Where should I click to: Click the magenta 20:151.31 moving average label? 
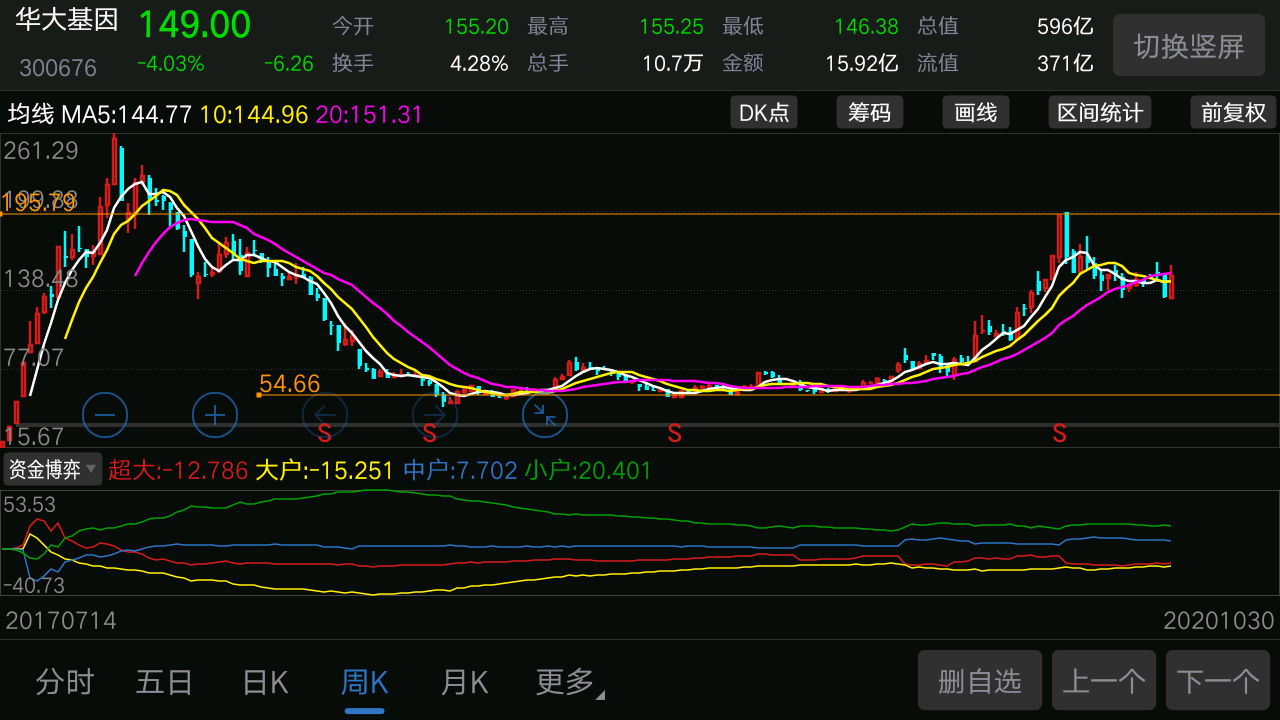click(369, 114)
